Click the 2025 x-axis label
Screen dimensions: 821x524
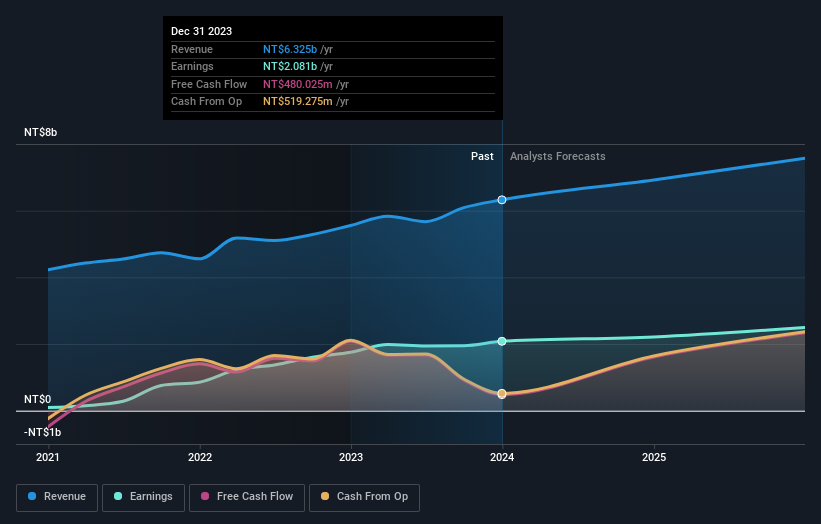654,458
